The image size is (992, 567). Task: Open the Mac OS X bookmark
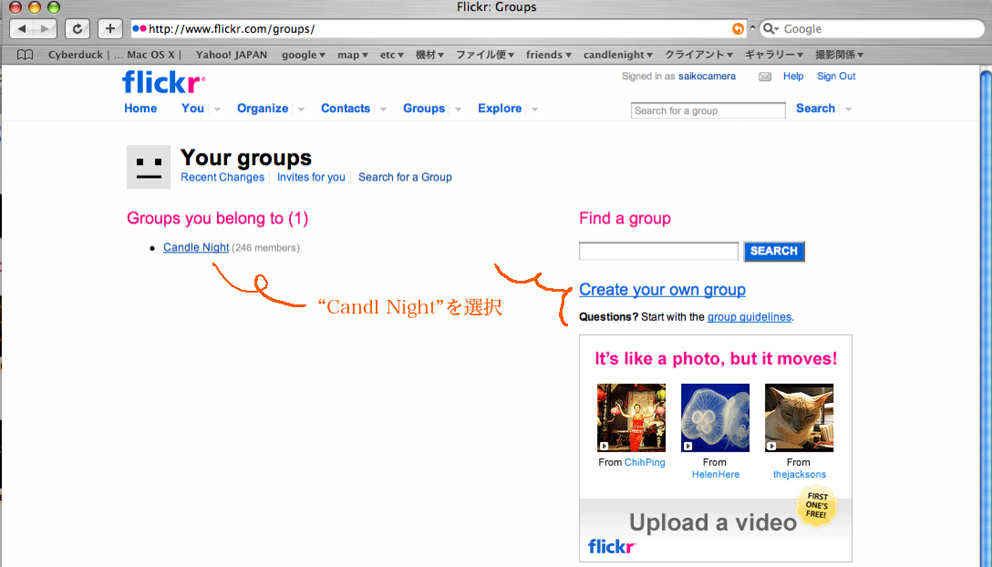click(x=150, y=55)
